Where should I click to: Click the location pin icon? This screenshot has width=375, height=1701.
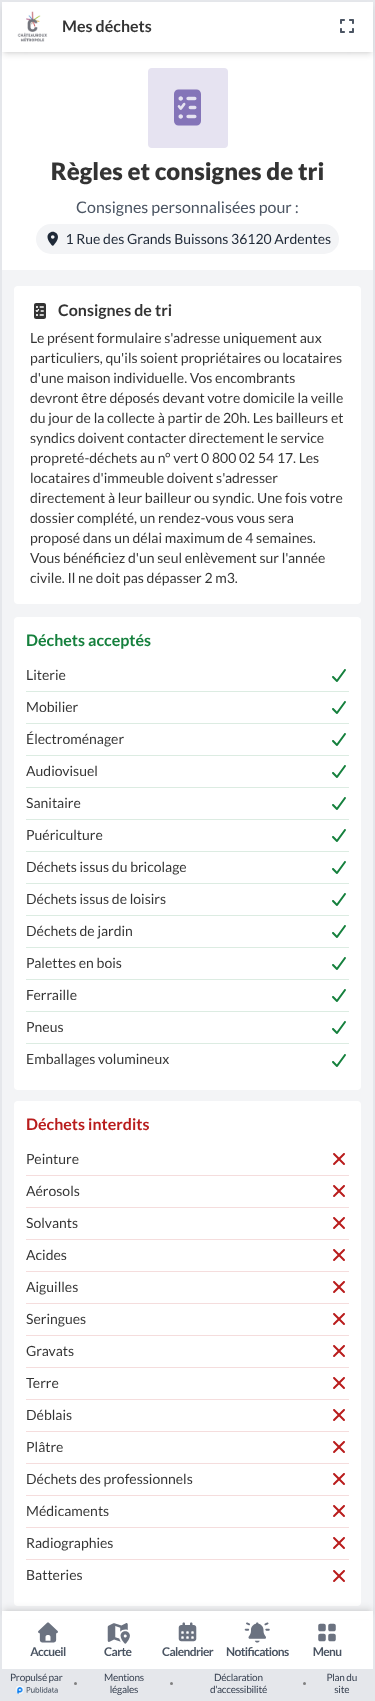point(53,240)
